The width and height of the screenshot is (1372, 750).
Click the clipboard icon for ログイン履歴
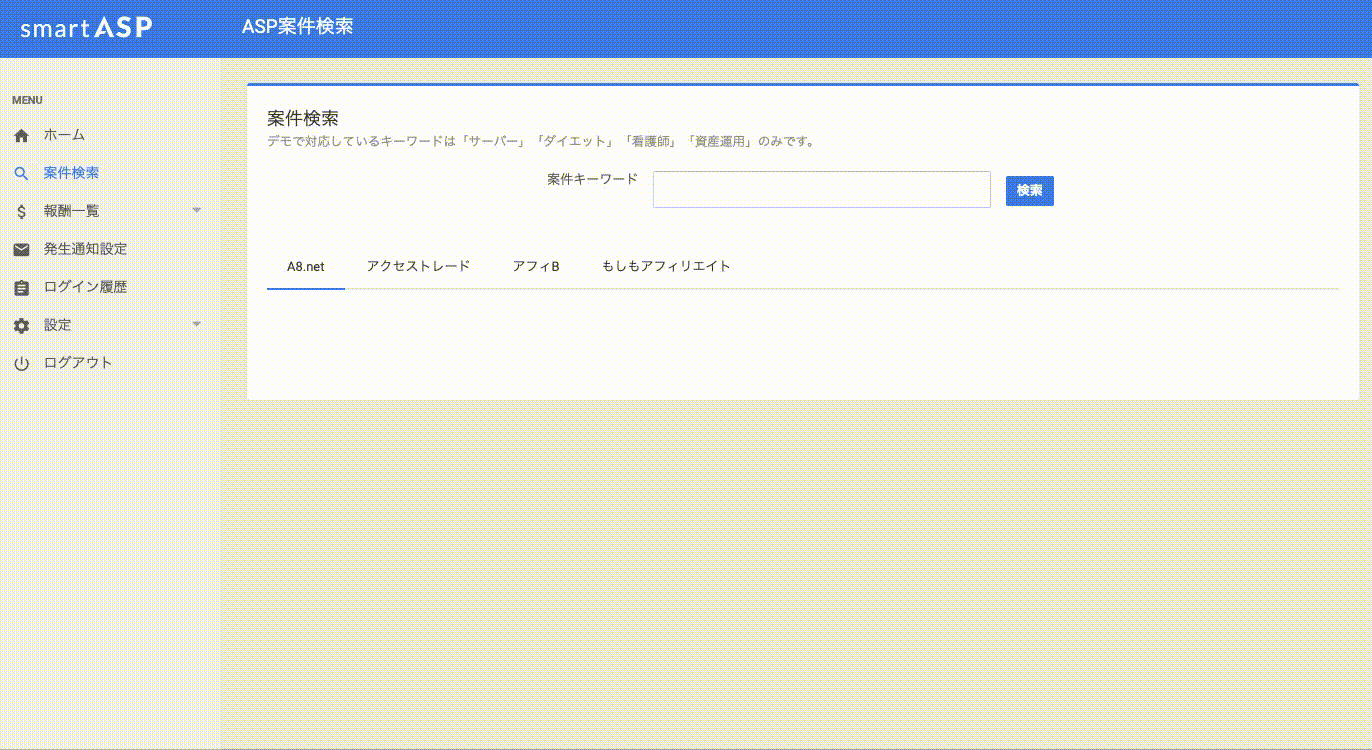click(21, 288)
